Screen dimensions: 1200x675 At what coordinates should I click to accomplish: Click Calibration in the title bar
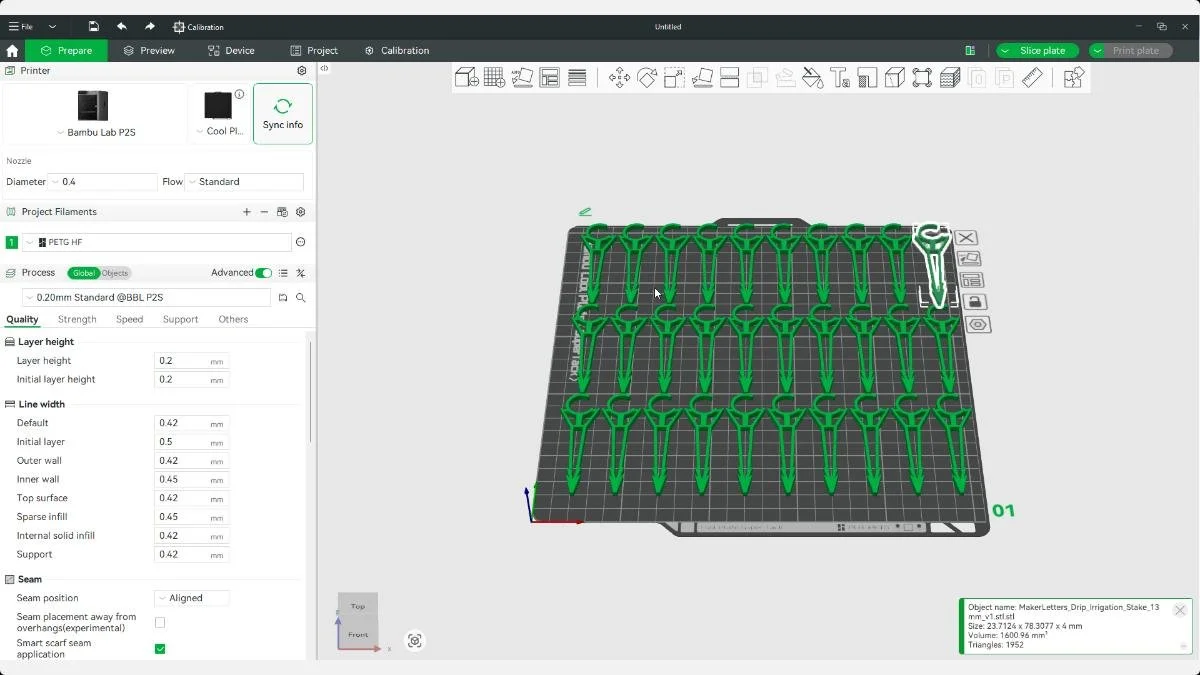point(198,27)
